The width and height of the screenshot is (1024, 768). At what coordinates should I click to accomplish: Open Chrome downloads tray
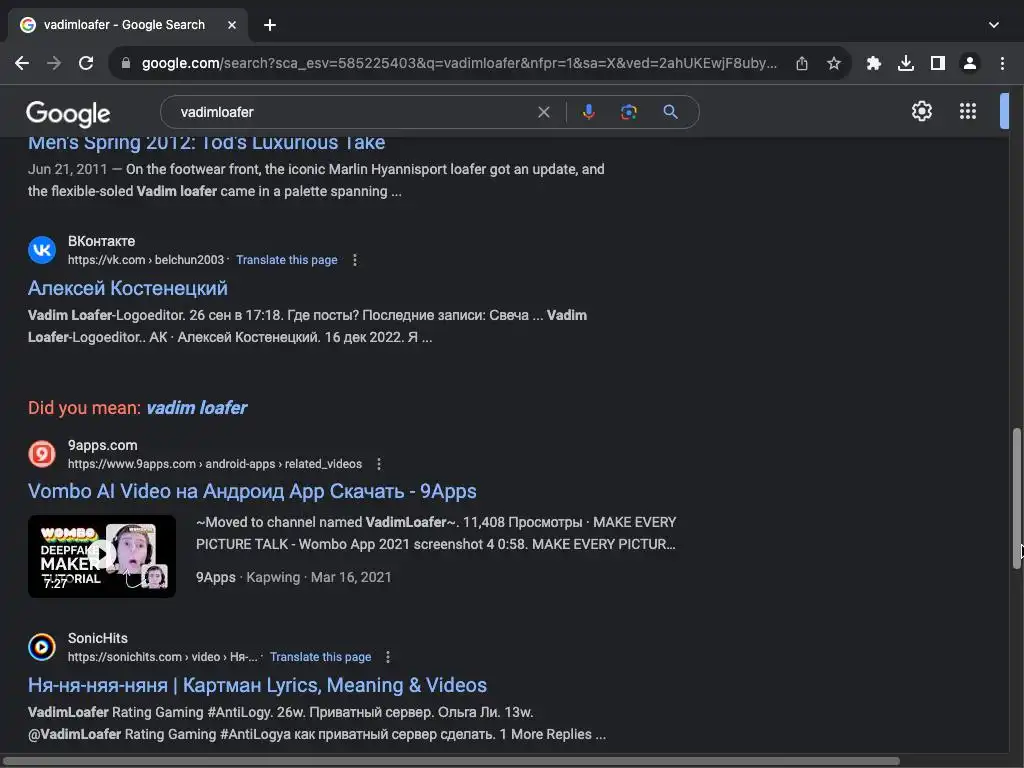point(905,63)
